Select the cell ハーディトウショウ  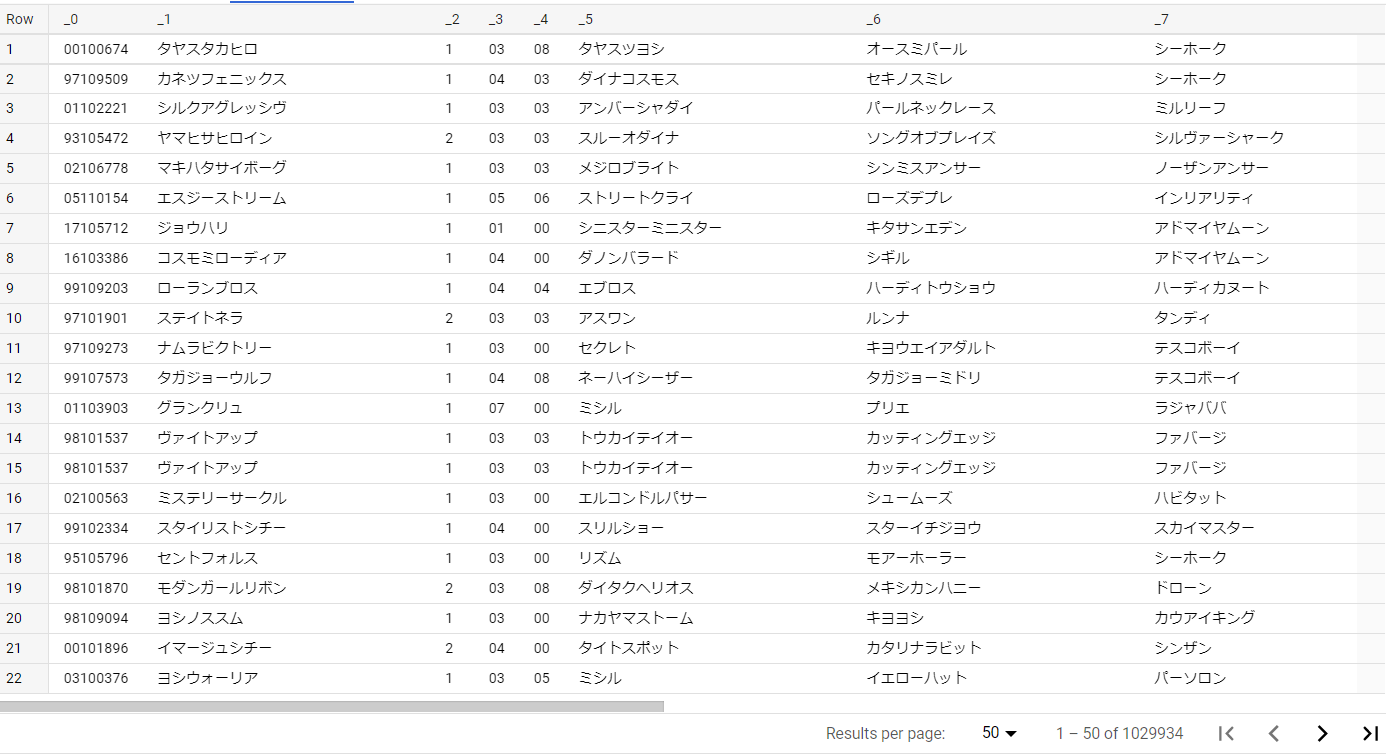click(931, 288)
